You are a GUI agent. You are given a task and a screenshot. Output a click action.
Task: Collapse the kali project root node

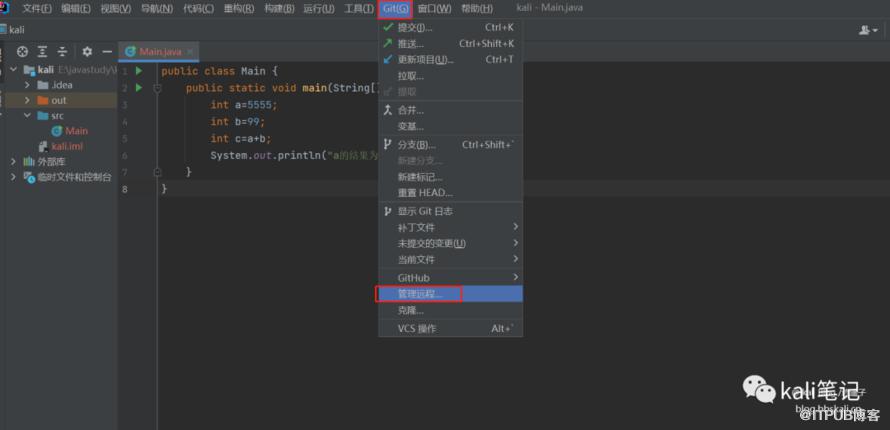13,70
